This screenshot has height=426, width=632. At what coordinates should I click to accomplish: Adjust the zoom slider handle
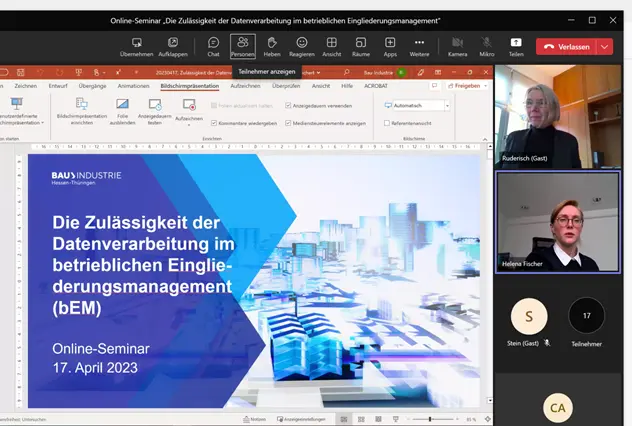coord(430,420)
